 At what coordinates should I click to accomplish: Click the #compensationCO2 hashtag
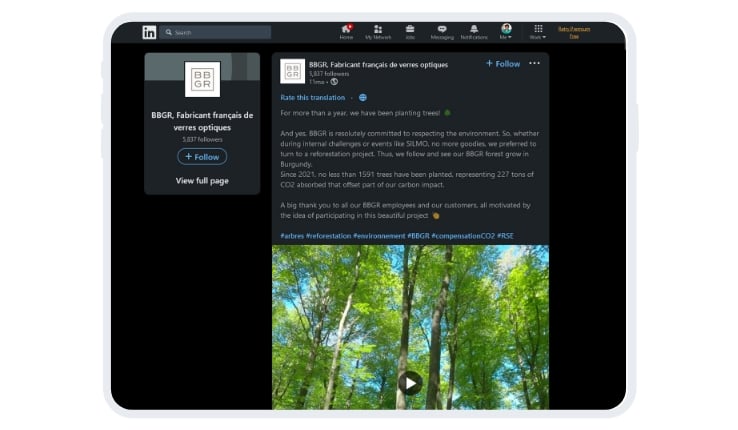pos(463,236)
